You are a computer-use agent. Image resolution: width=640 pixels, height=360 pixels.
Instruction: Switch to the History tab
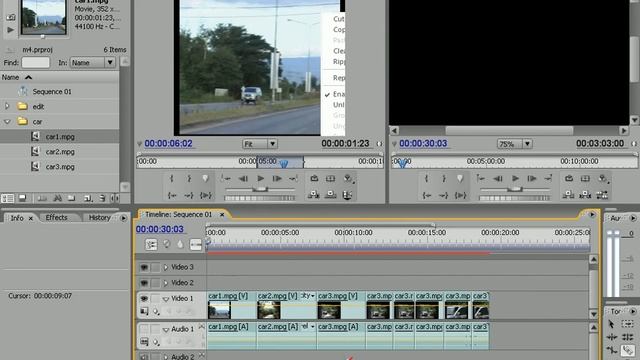point(100,218)
